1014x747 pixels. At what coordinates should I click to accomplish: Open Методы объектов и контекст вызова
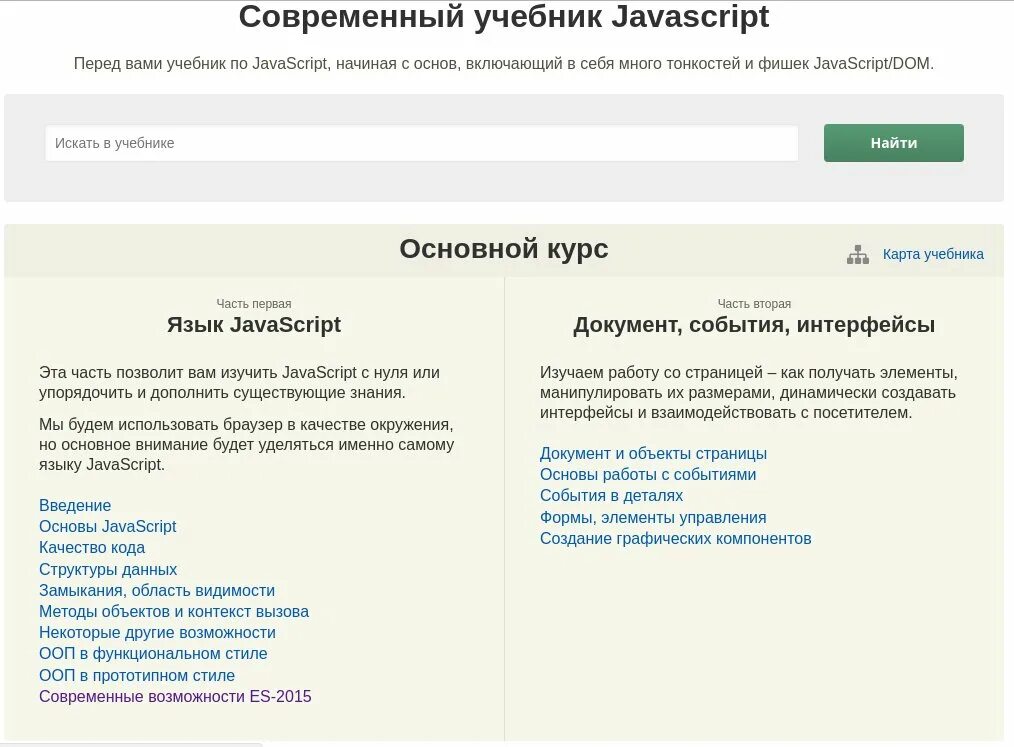pos(174,611)
